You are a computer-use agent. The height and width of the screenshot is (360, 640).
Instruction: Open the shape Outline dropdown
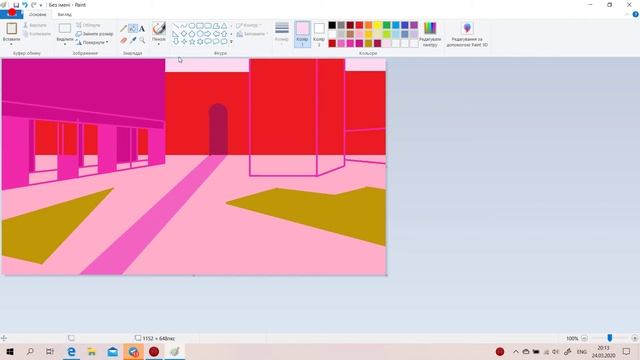tap(249, 25)
